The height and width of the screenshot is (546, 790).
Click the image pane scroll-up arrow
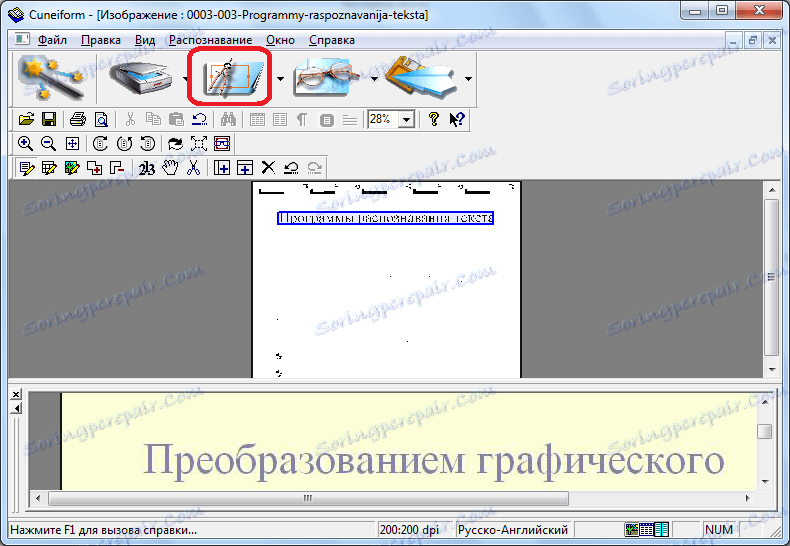tap(772, 190)
